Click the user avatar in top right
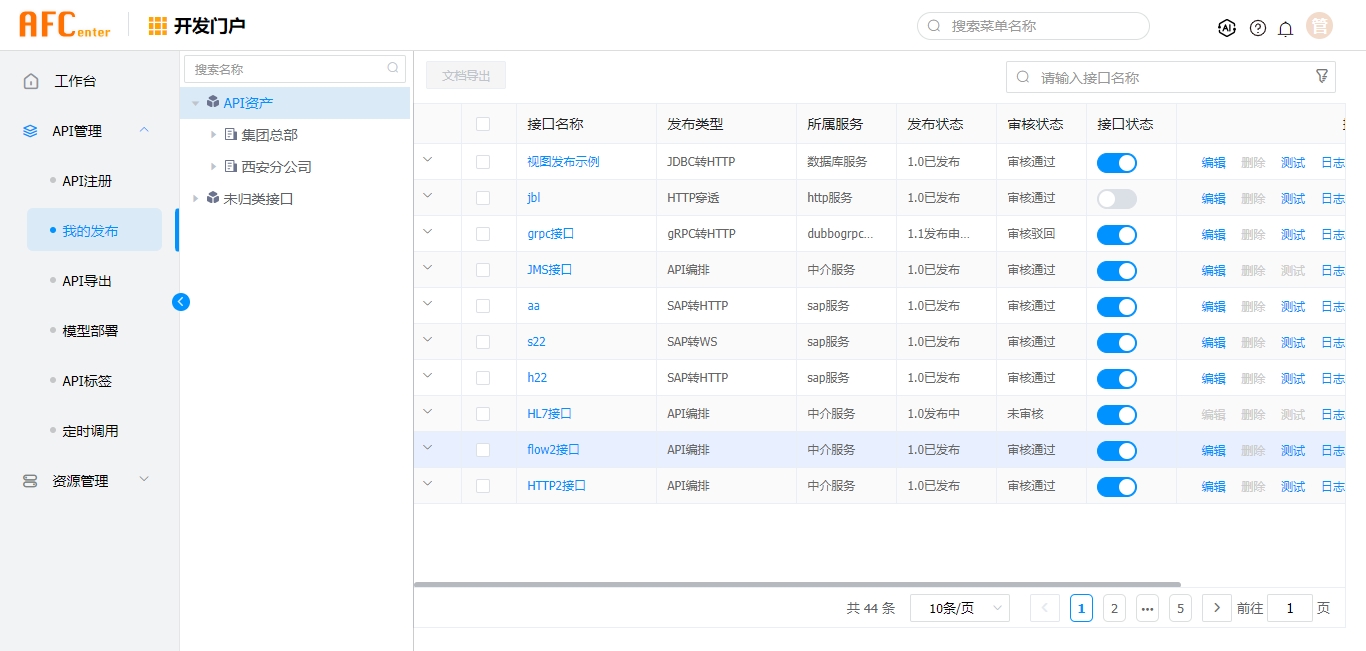Viewport: 1366px width, 651px height. pyautogui.click(x=1320, y=27)
